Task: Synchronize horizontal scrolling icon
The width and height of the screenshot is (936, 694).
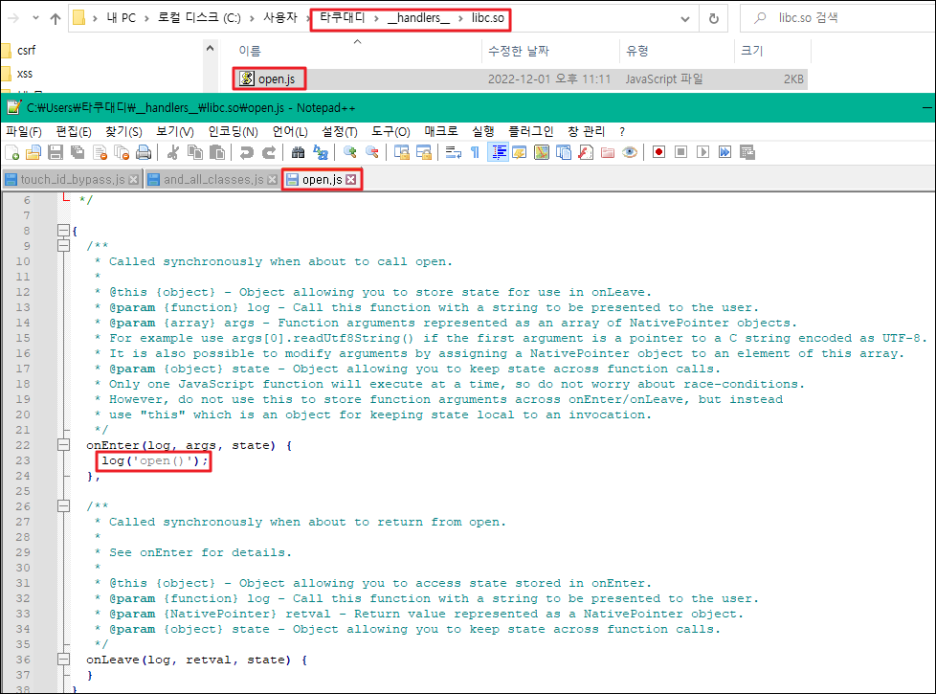Action: [x=424, y=153]
